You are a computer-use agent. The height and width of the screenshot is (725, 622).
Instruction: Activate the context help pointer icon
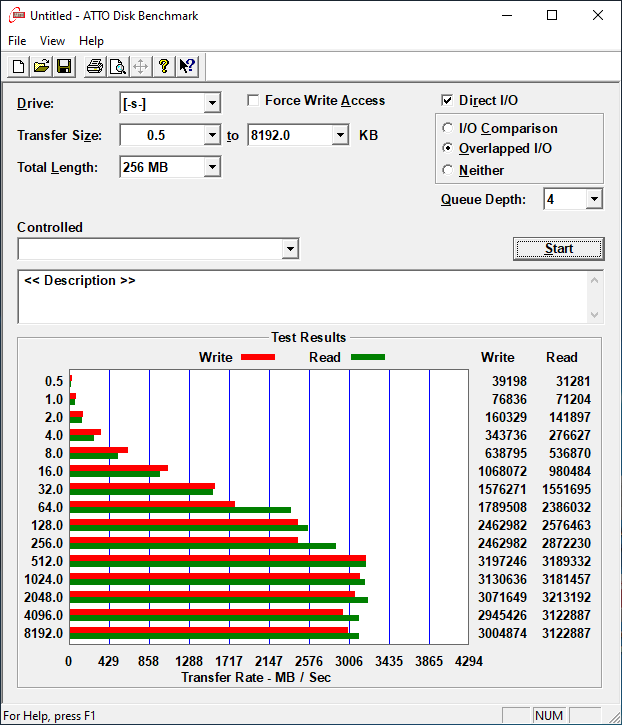187,67
